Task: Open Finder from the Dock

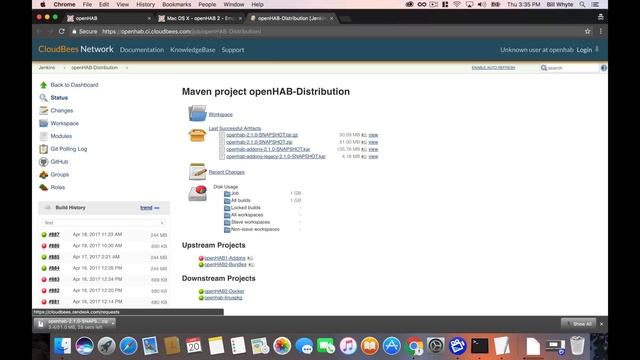Action: (x=62, y=346)
